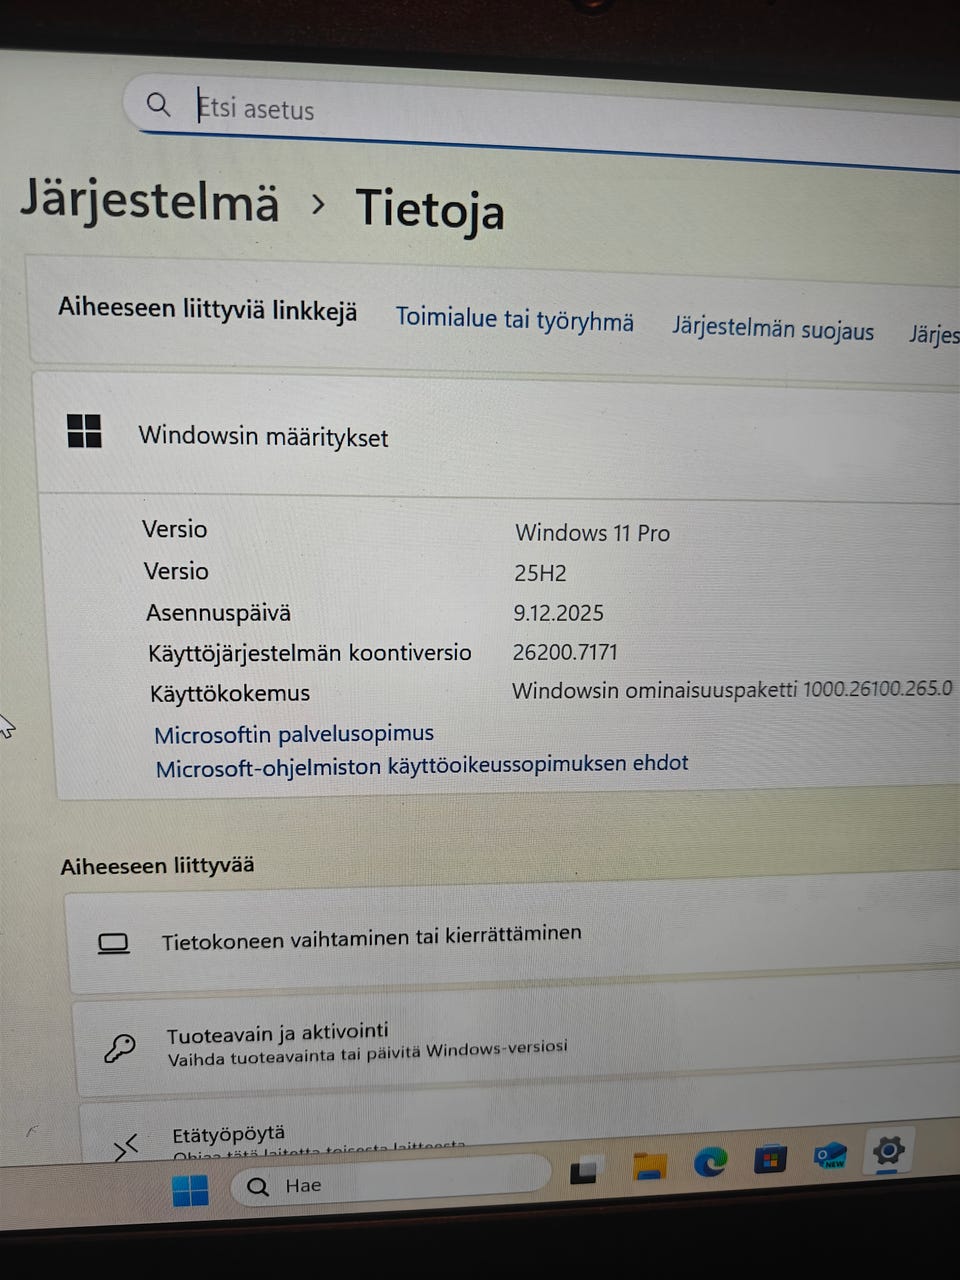
Task: Open the Microsoftin palvelusopimus link
Action: (294, 734)
